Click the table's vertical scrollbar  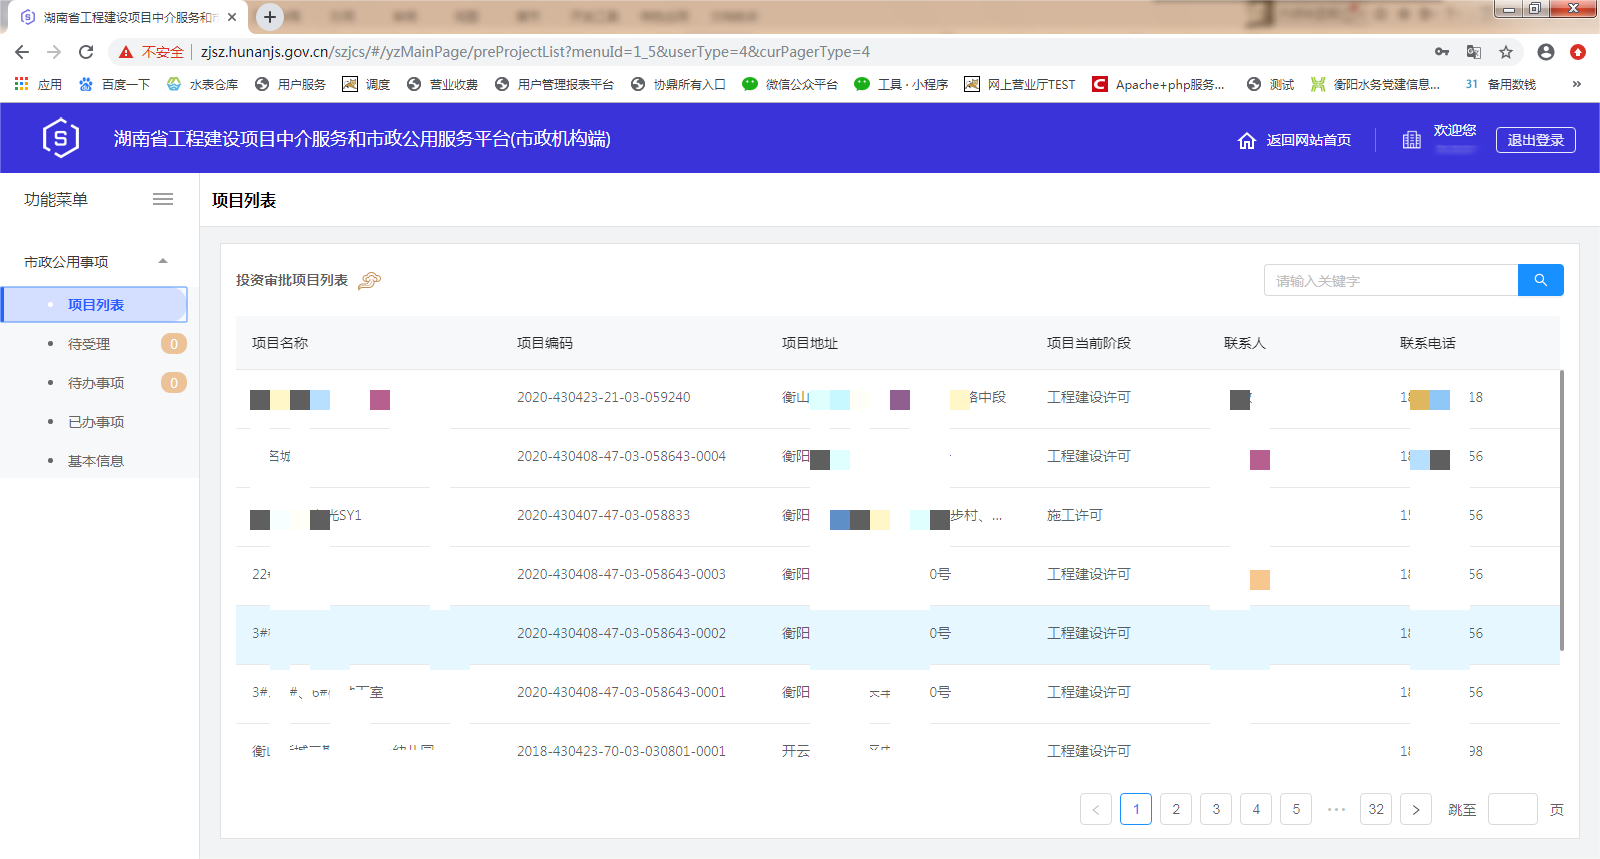(x=1561, y=510)
